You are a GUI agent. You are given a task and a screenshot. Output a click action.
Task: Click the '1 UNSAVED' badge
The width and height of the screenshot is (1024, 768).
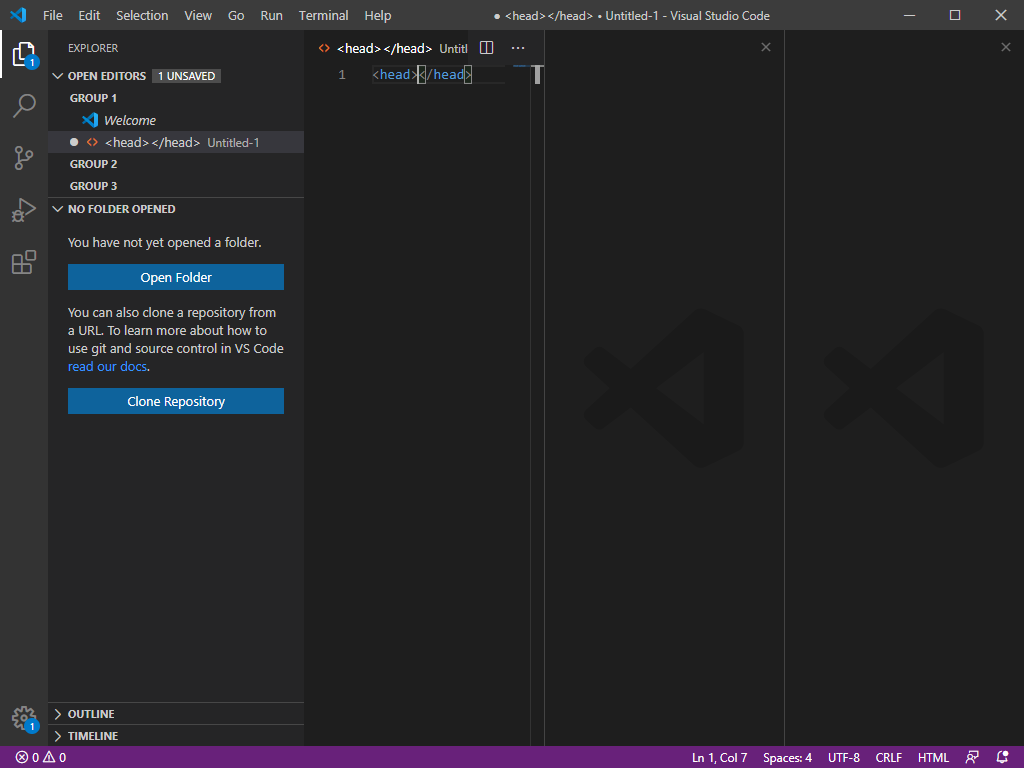187,76
